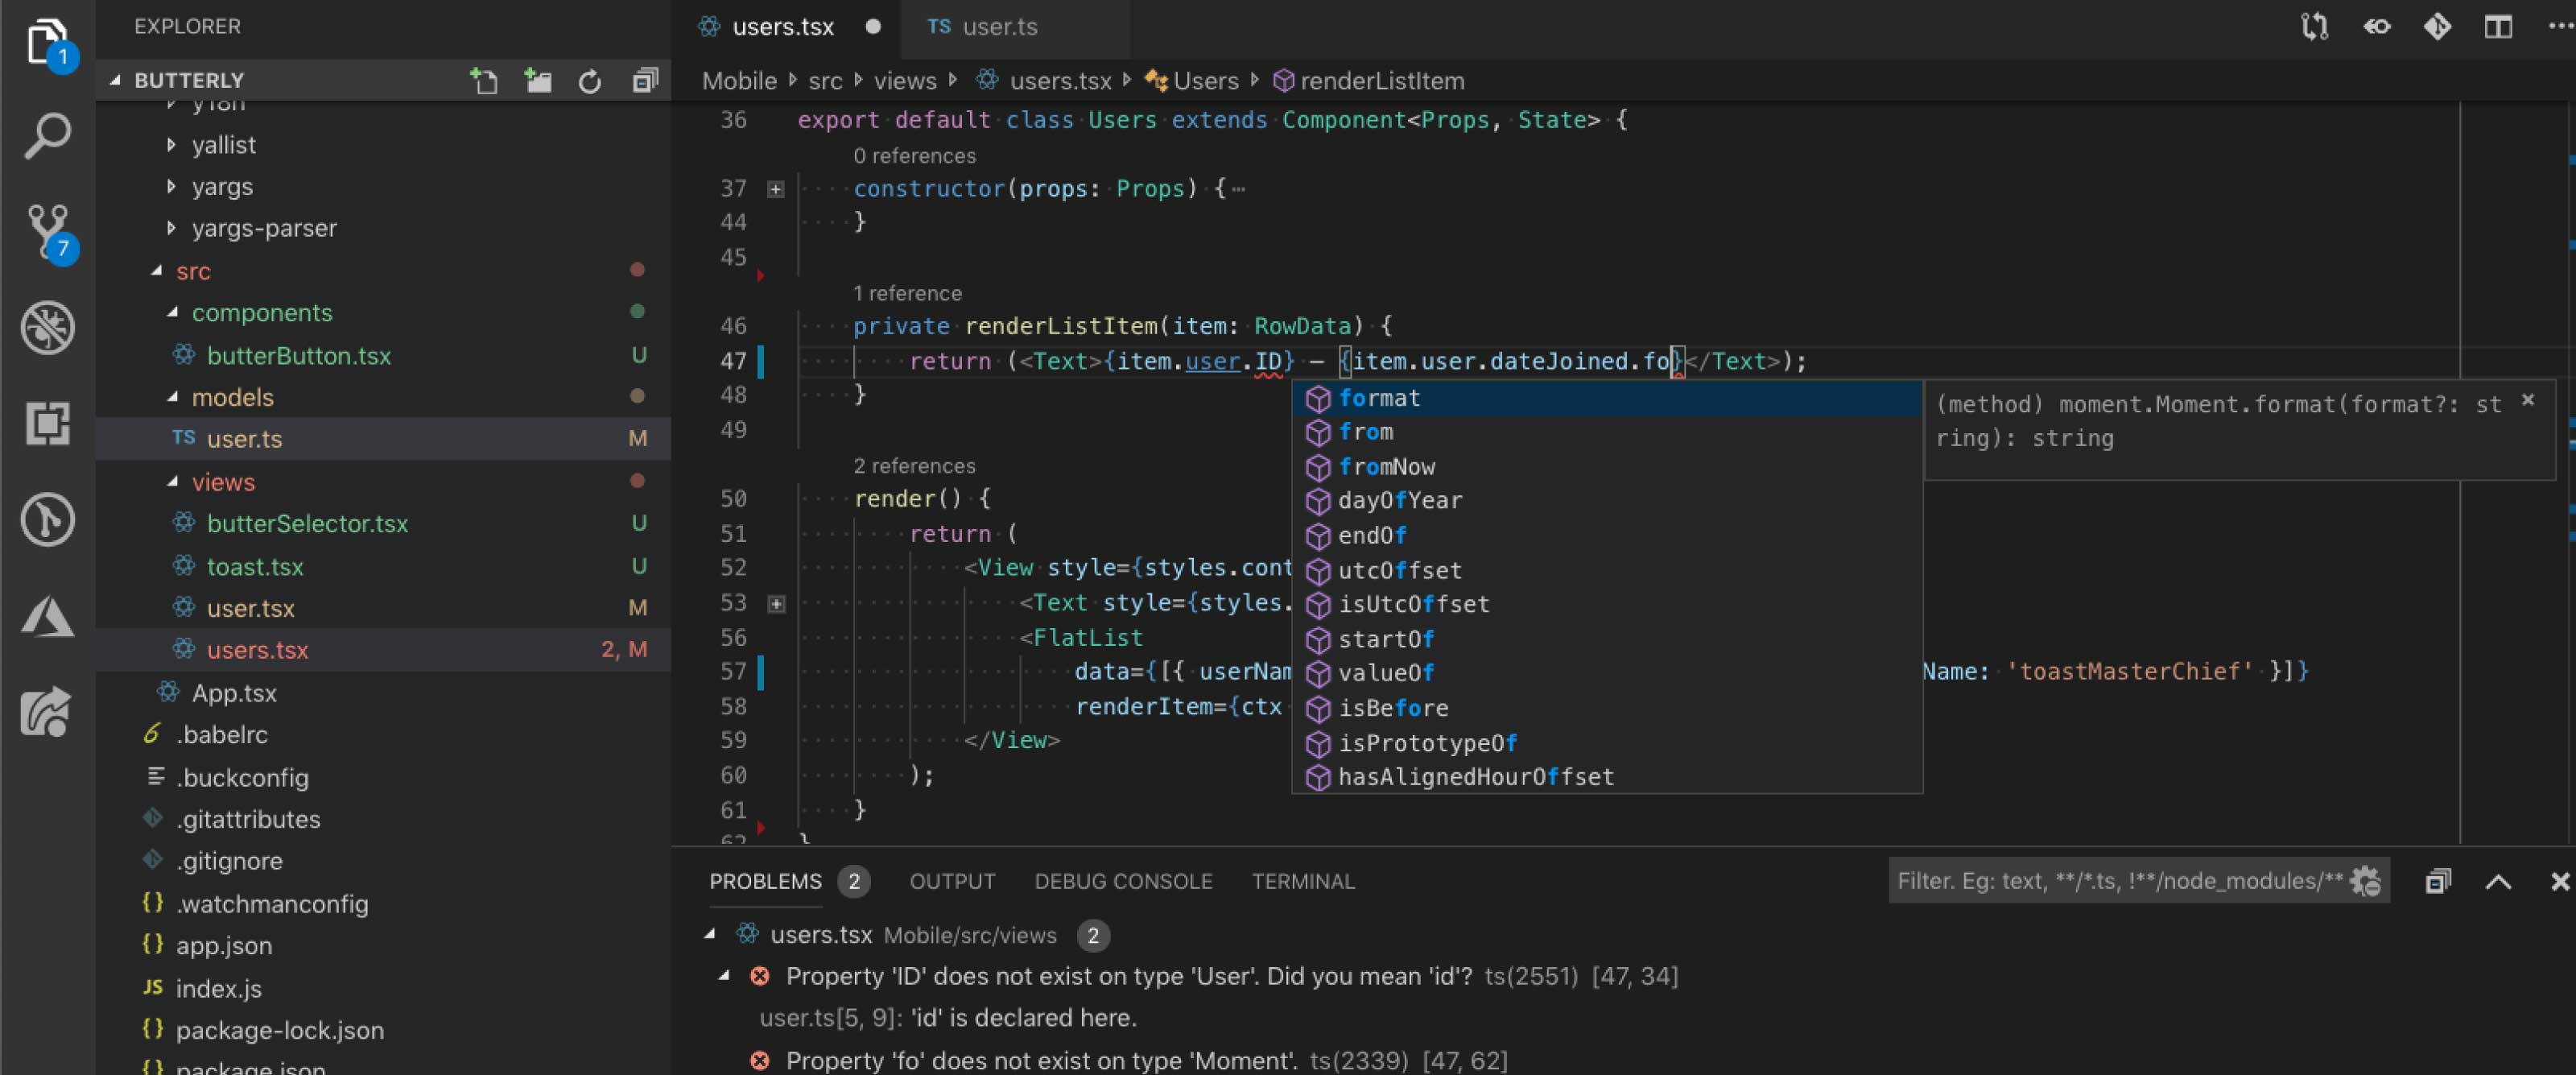Expand the yargs folder
The image size is (2576, 1075).
(x=171, y=186)
